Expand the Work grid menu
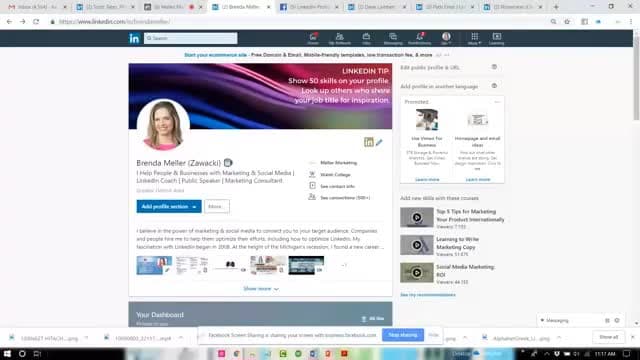The image size is (640, 360). pyautogui.click(x=474, y=38)
